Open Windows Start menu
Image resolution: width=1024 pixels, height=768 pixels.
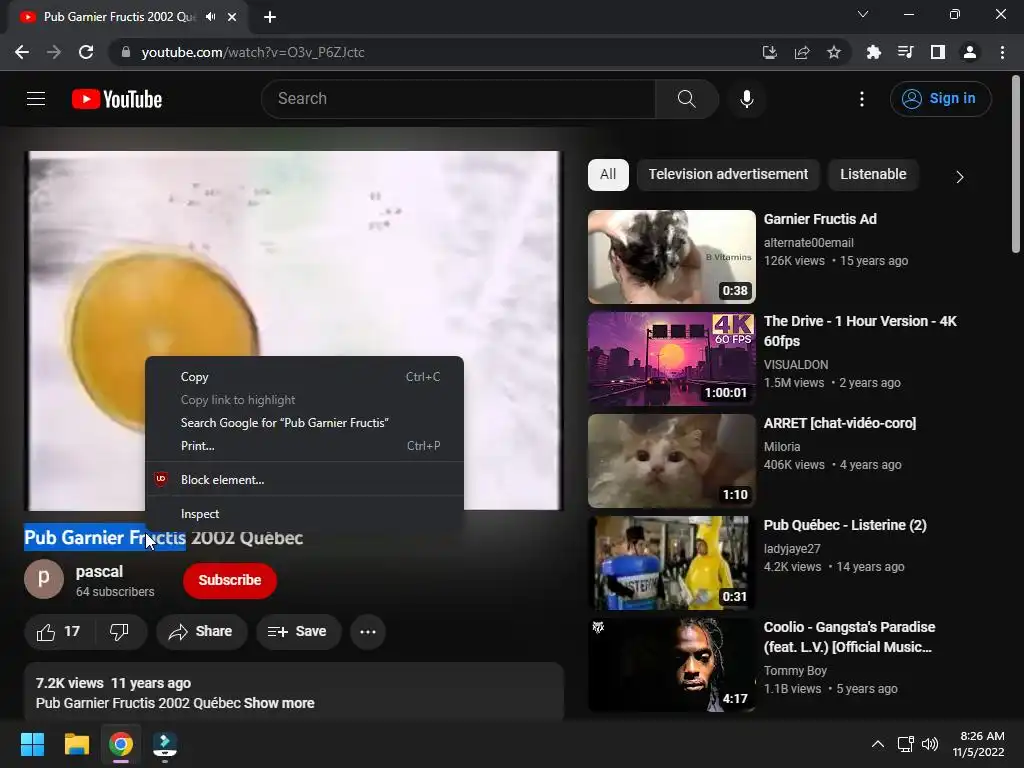32,744
